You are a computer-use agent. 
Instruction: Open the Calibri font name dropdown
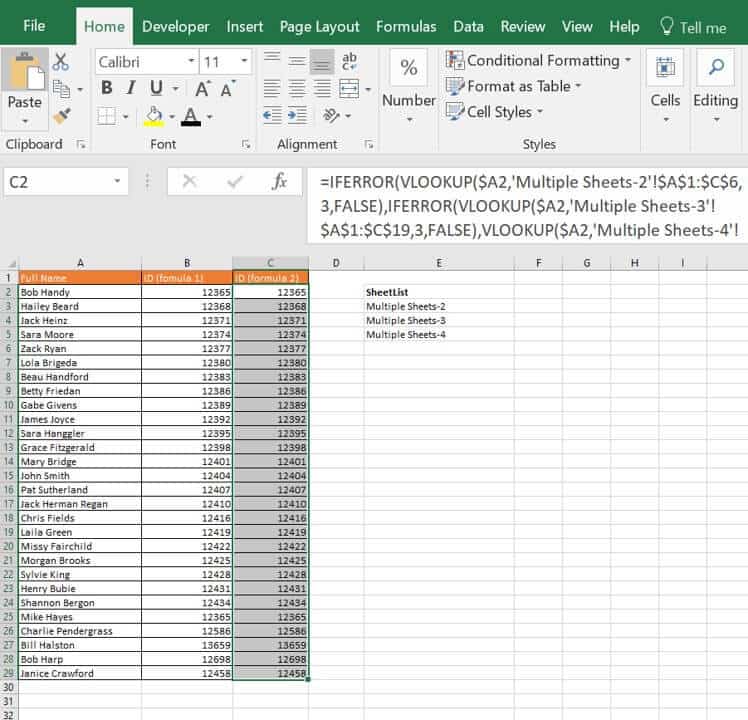(191, 62)
